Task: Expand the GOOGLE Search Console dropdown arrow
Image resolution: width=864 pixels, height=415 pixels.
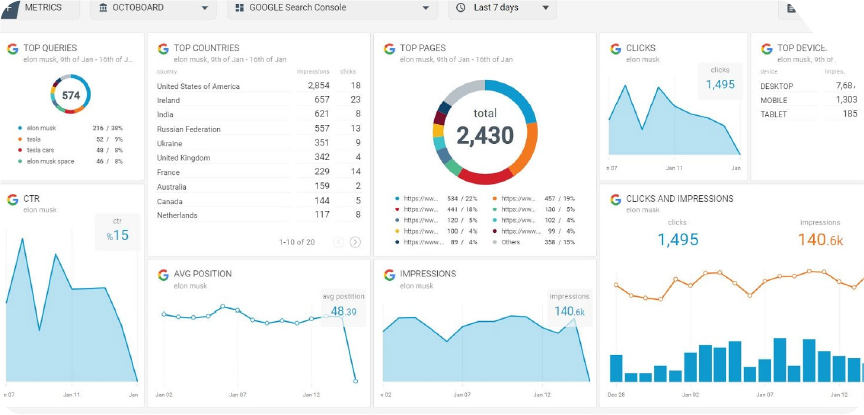Action: pos(425,8)
